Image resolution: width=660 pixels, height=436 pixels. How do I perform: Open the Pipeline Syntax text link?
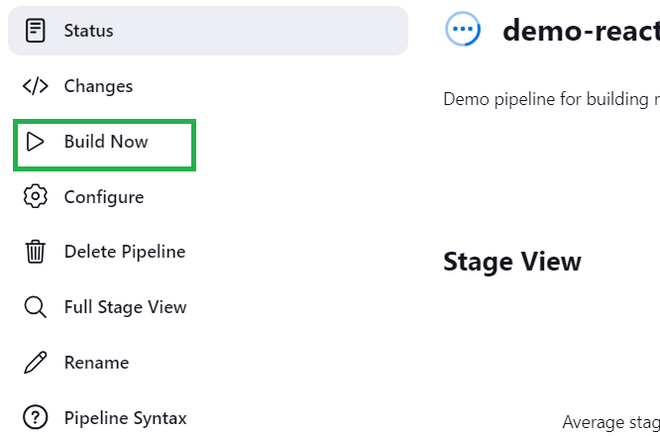[x=125, y=418]
